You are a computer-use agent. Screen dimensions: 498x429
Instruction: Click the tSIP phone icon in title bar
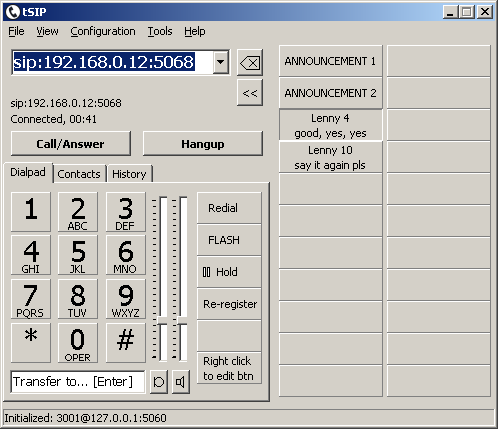click(x=13, y=12)
